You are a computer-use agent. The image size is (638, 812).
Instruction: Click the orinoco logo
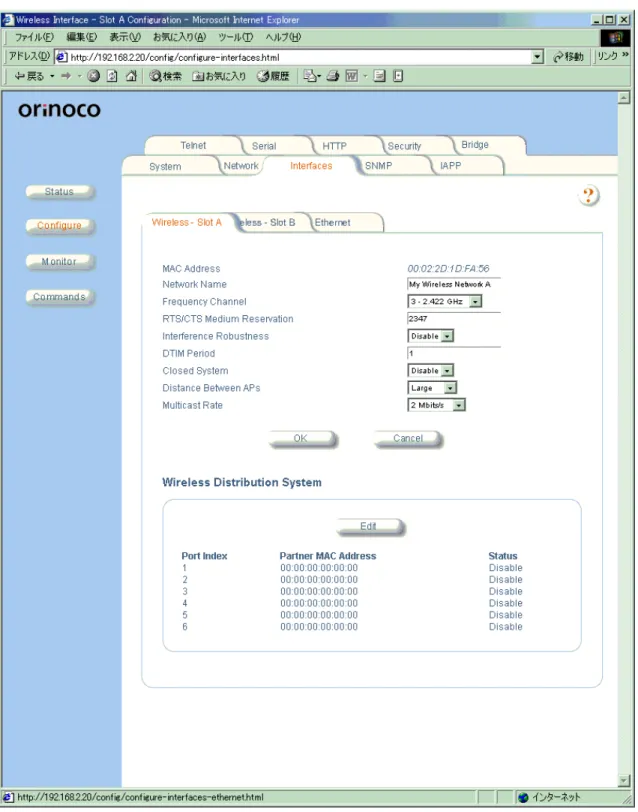60,109
